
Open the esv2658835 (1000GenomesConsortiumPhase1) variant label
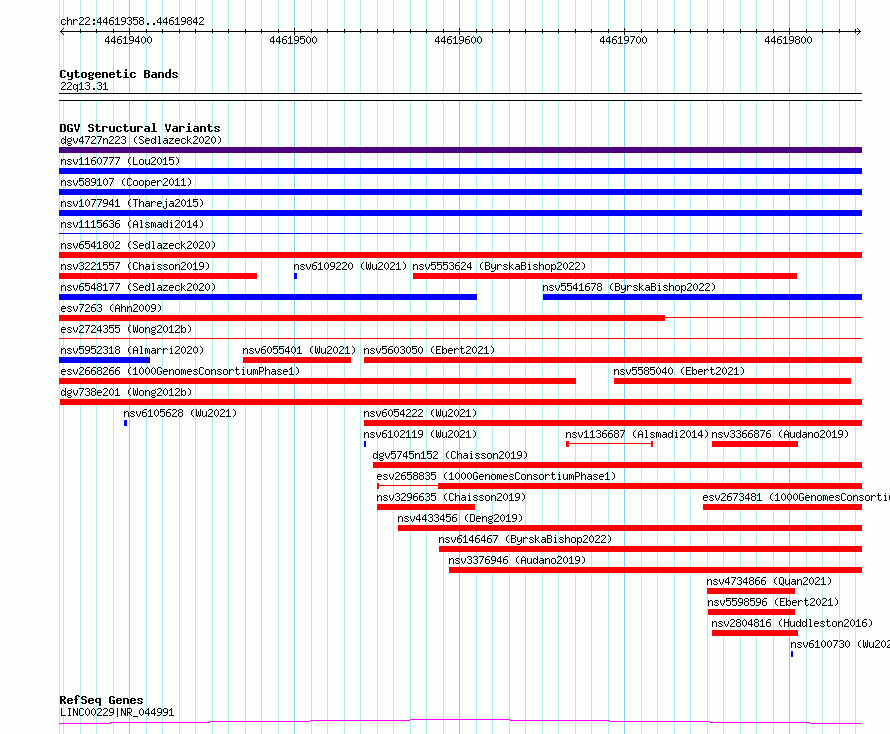tap(496, 476)
